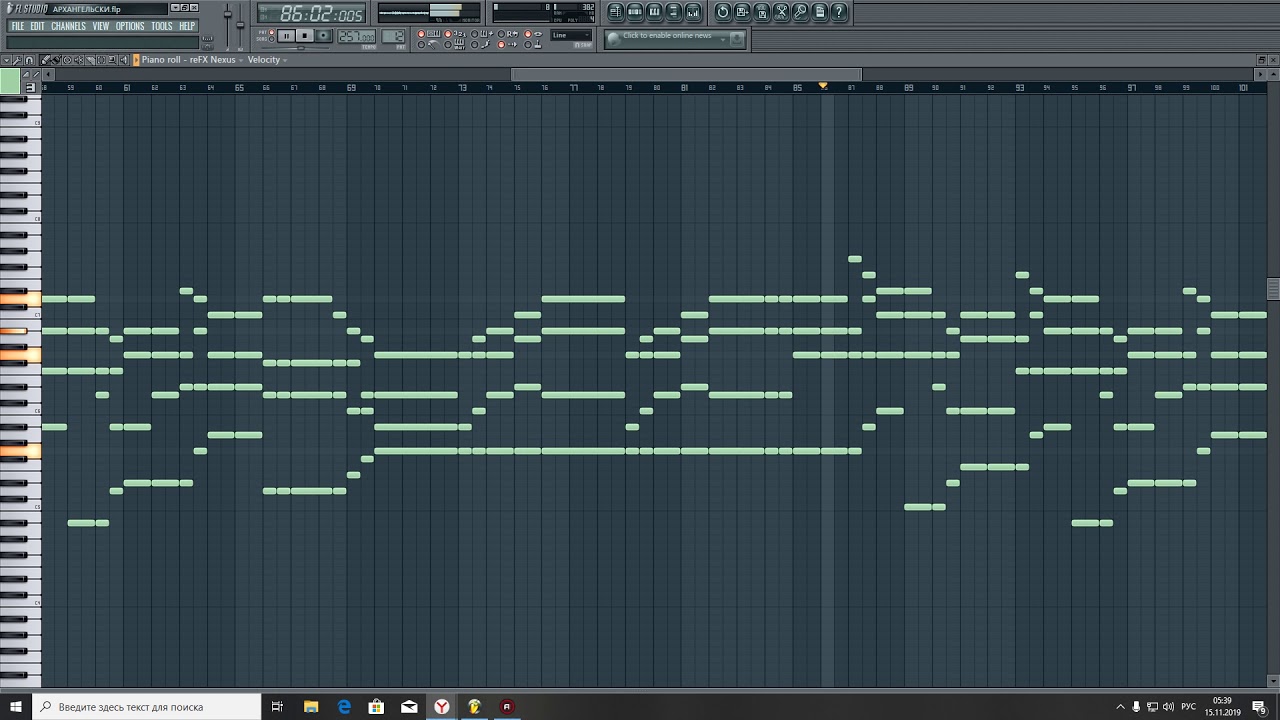The width and height of the screenshot is (1280, 720).
Task: Click the one-click recording microphone icon
Action: click(x=800, y=12)
